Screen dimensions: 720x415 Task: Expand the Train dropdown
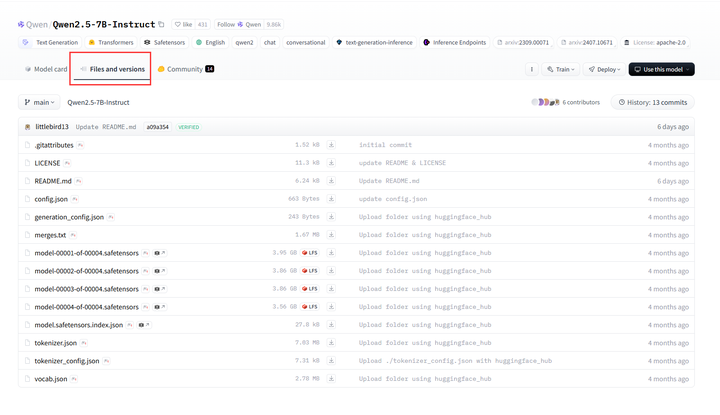pos(561,69)
